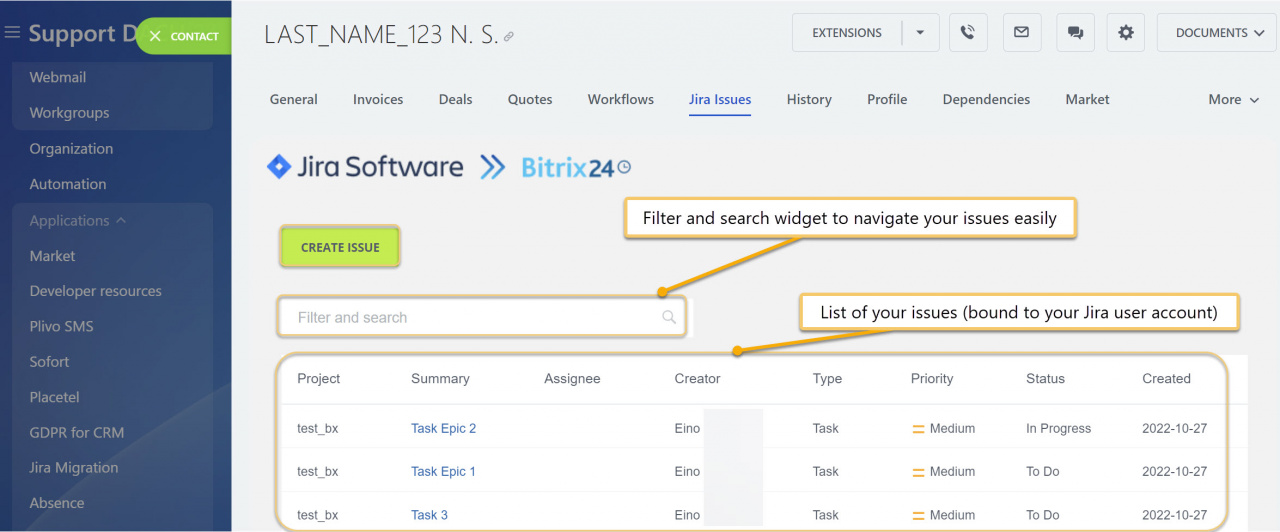
Task: Open the gear settings icon button
Action: point(1126,32)
